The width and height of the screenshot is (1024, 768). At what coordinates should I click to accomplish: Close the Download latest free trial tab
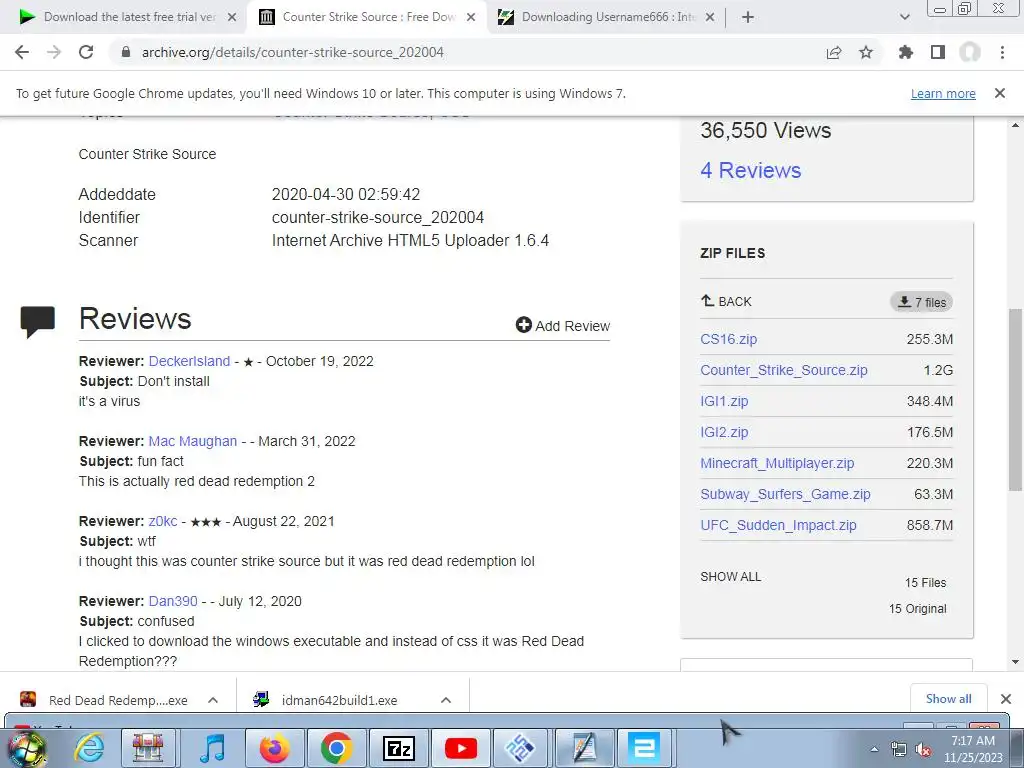[231, 18]
